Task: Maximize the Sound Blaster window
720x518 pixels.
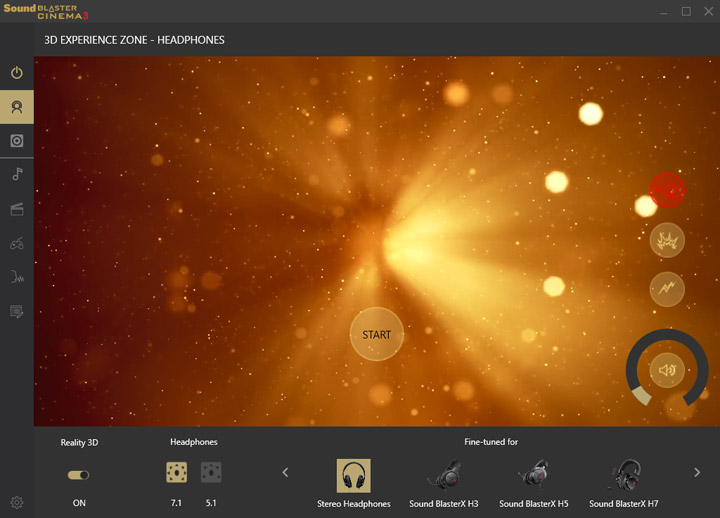Action: [x=686, y=11]
